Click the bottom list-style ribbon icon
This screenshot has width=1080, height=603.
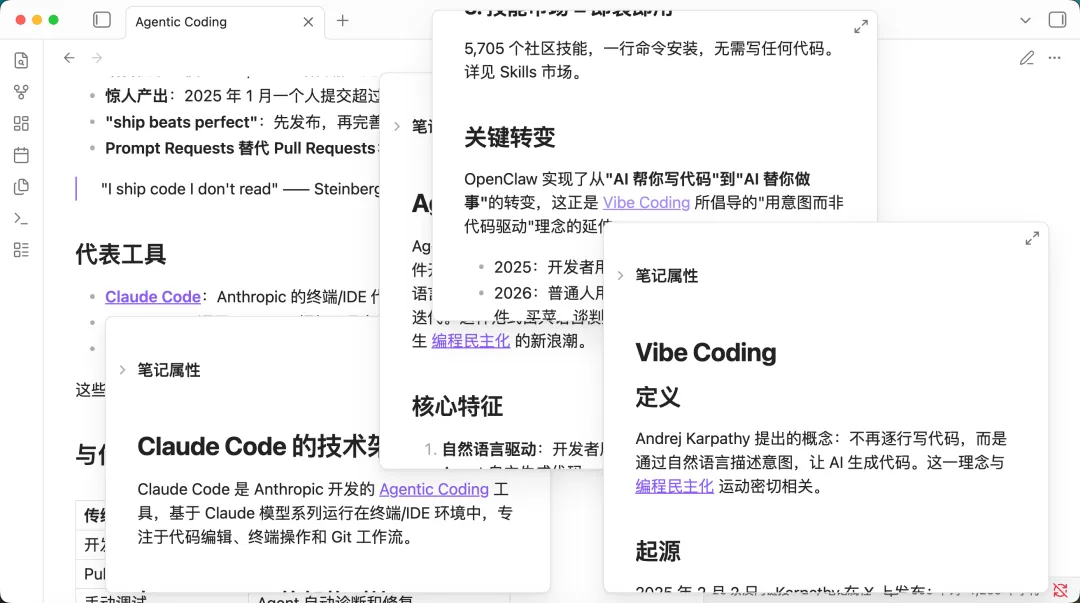tap(21, 250)
